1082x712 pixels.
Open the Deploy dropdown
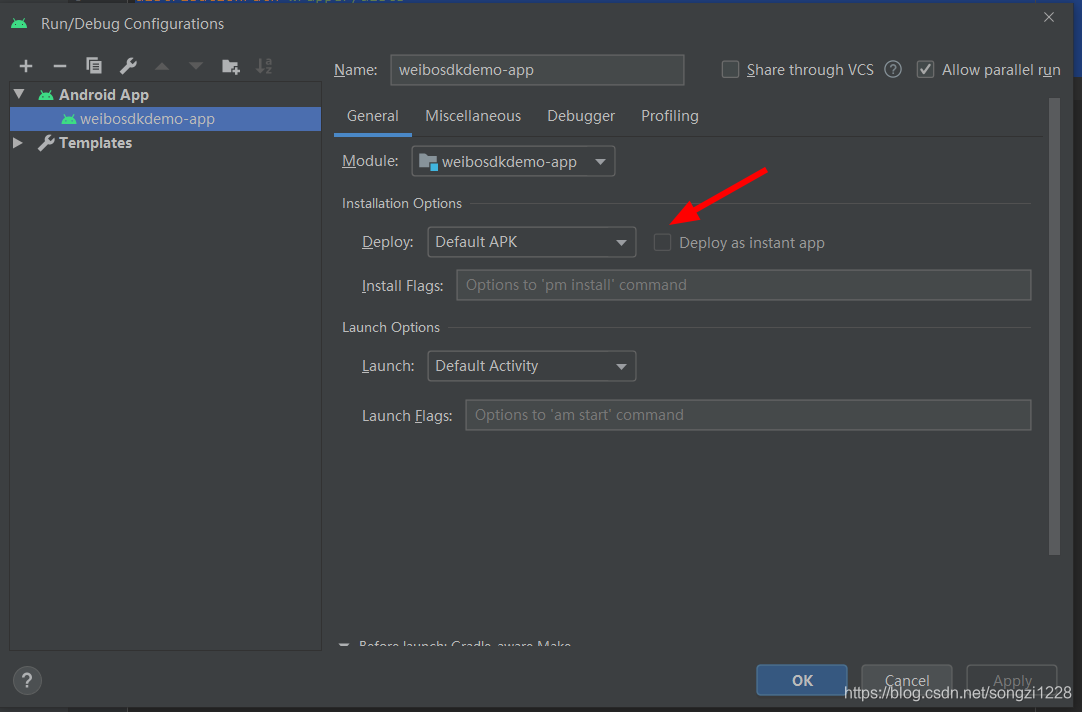tap(531, 242)
